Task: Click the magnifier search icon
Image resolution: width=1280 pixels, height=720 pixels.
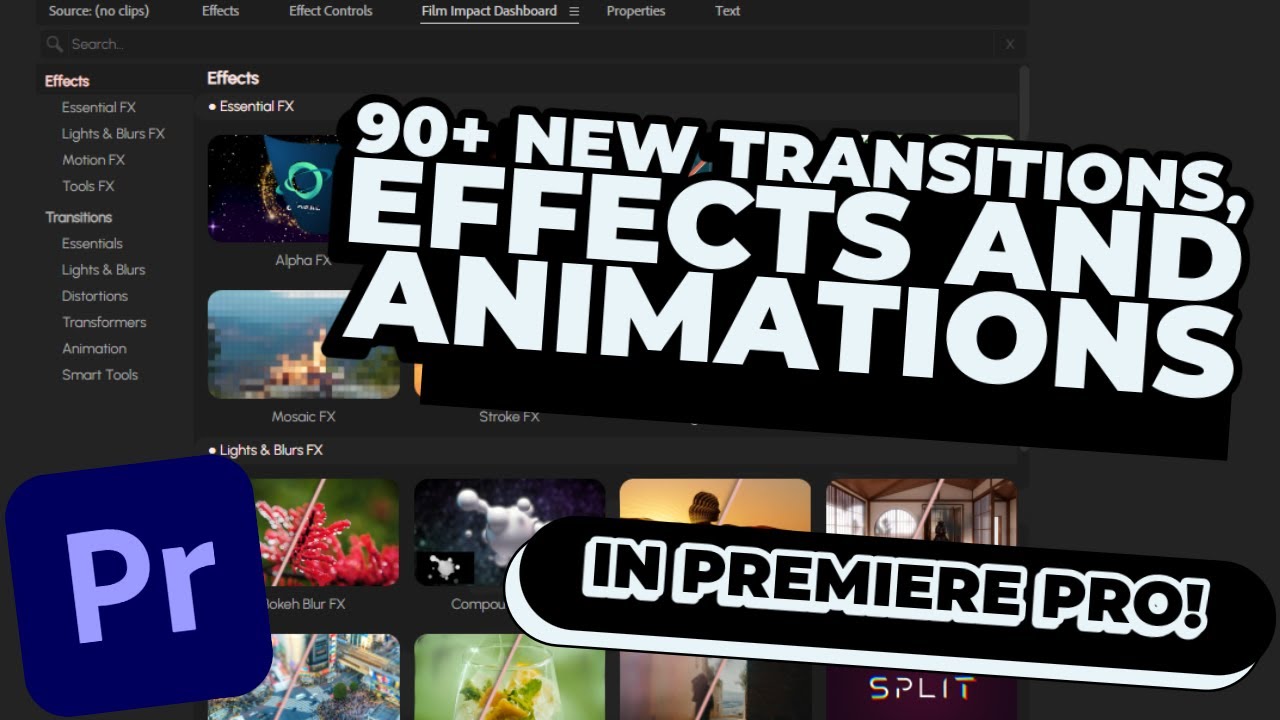Action: click(55, 44)
